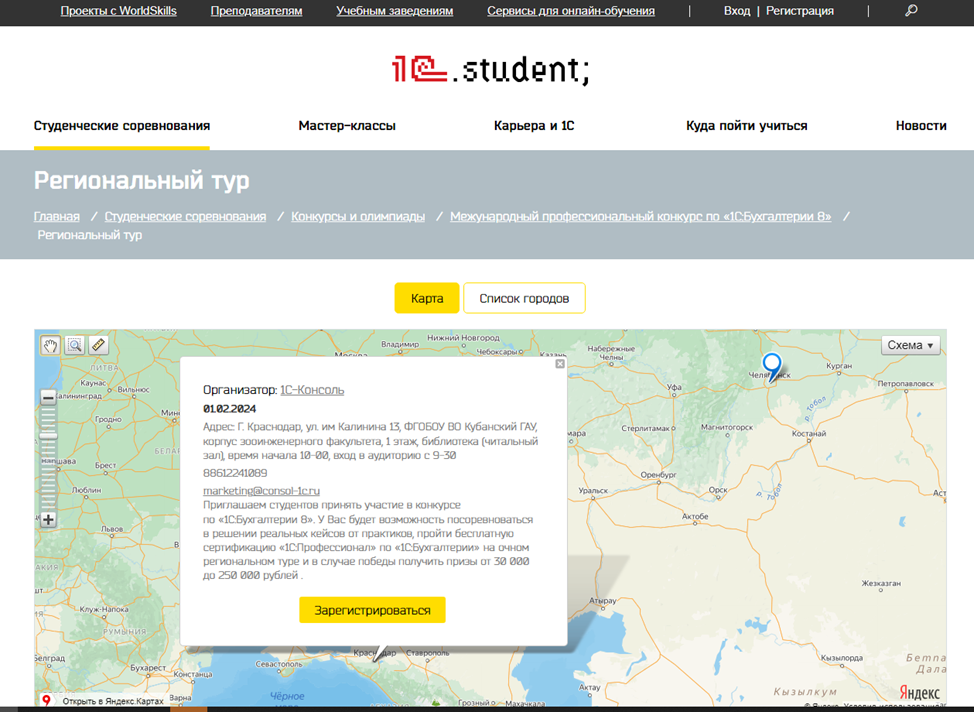Image resolution: width=974 pixels, height=712 pixels.
Task: Open Новости menu item
Action: pos(921,126)
